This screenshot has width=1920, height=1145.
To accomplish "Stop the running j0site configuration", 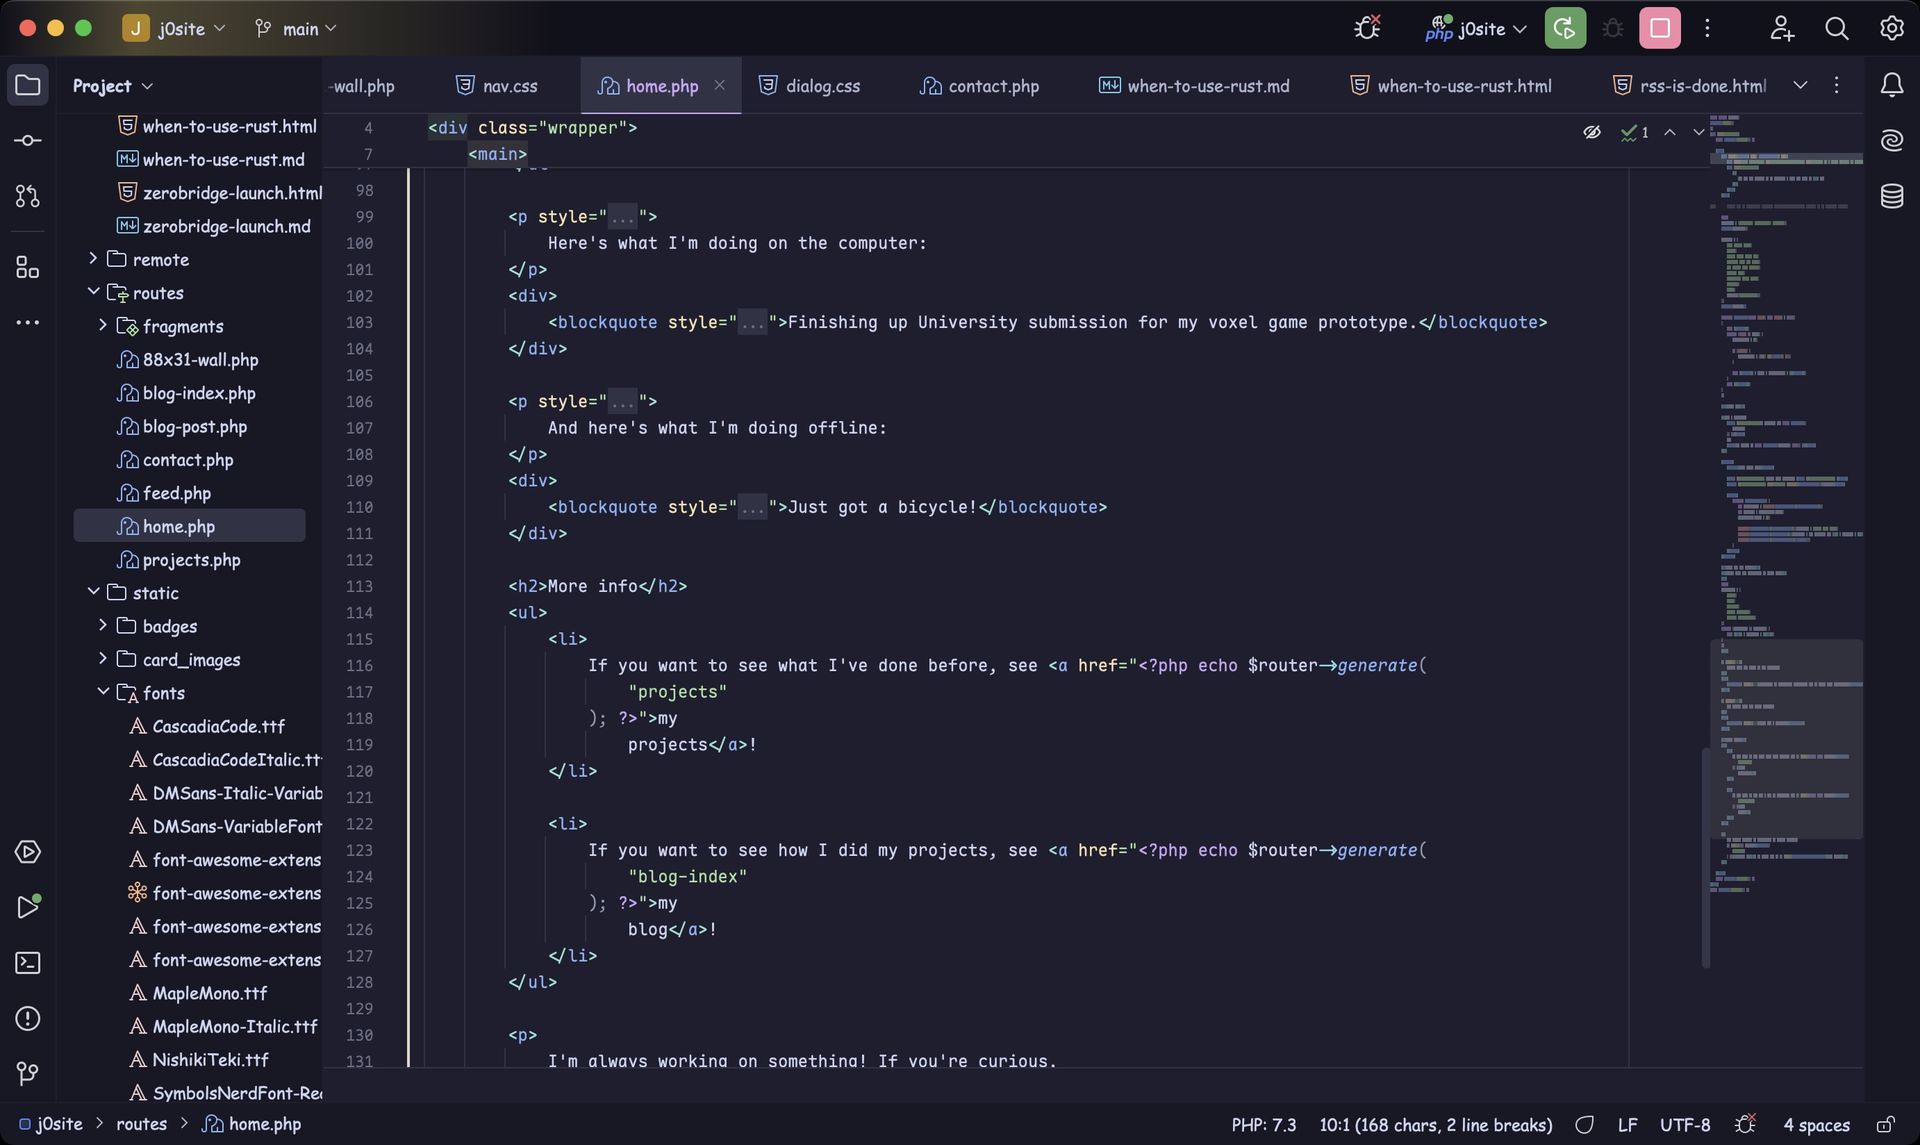I will coord(1659,28).
